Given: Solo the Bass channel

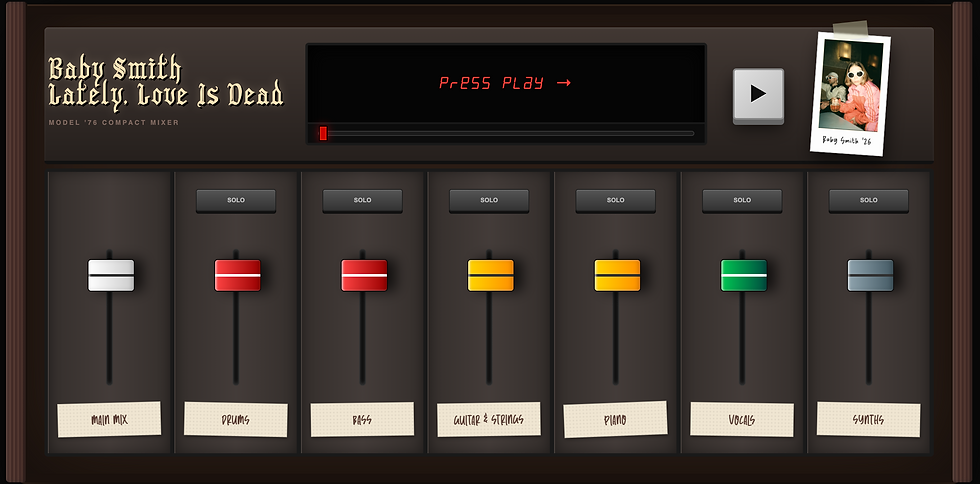Looking at the screenshot, I should [x=362, y=201].
